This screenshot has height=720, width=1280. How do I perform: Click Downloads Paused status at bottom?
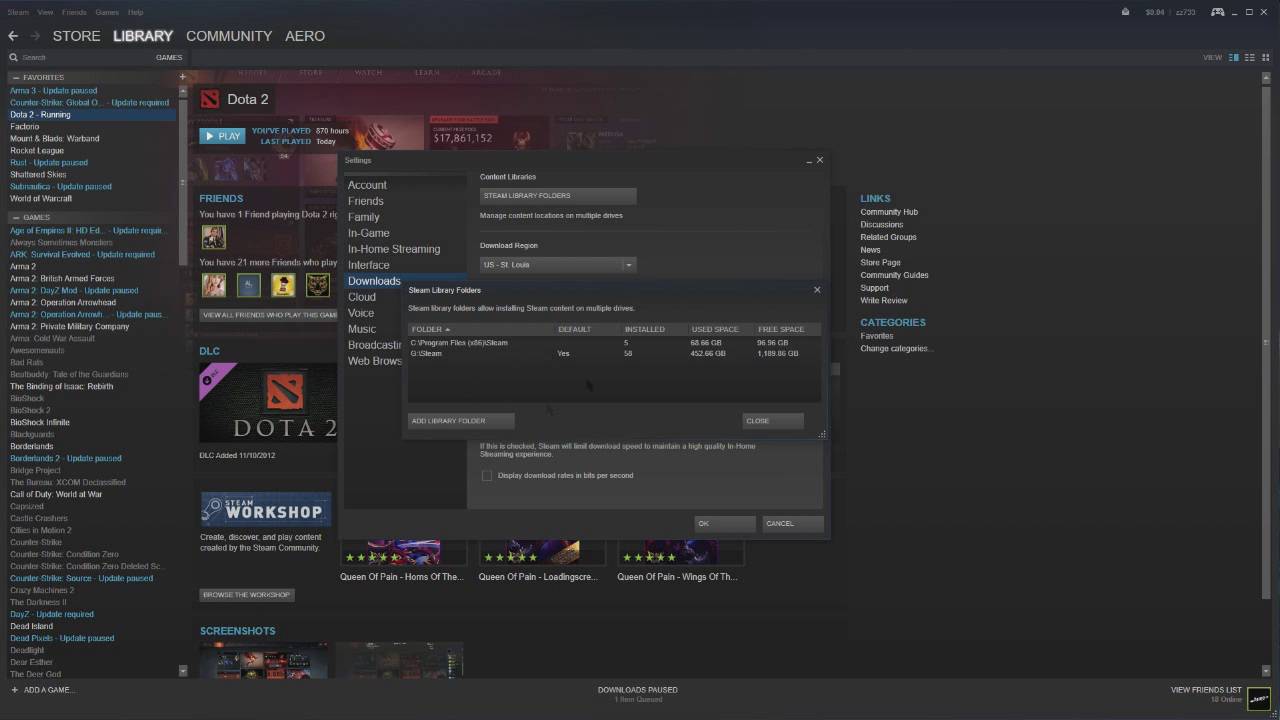[637, 690]
